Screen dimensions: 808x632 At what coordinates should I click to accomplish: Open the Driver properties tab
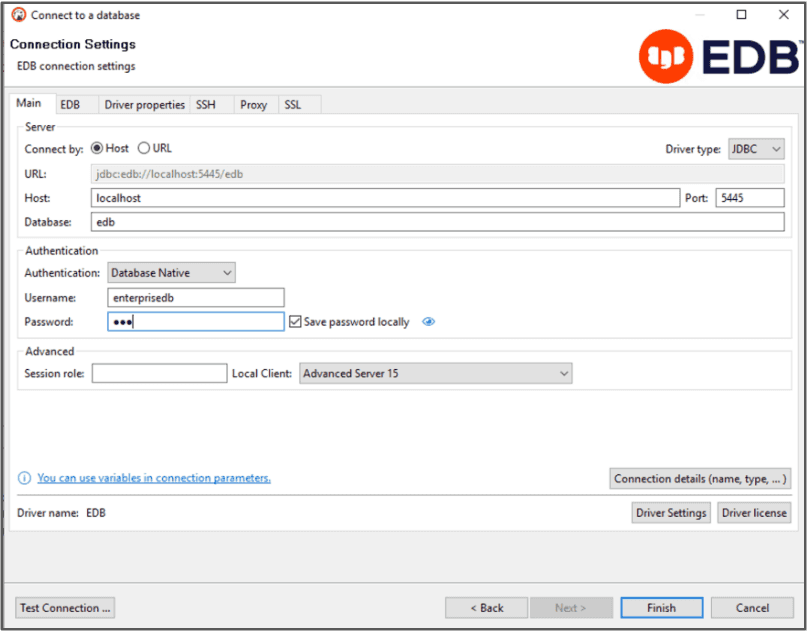145,105
